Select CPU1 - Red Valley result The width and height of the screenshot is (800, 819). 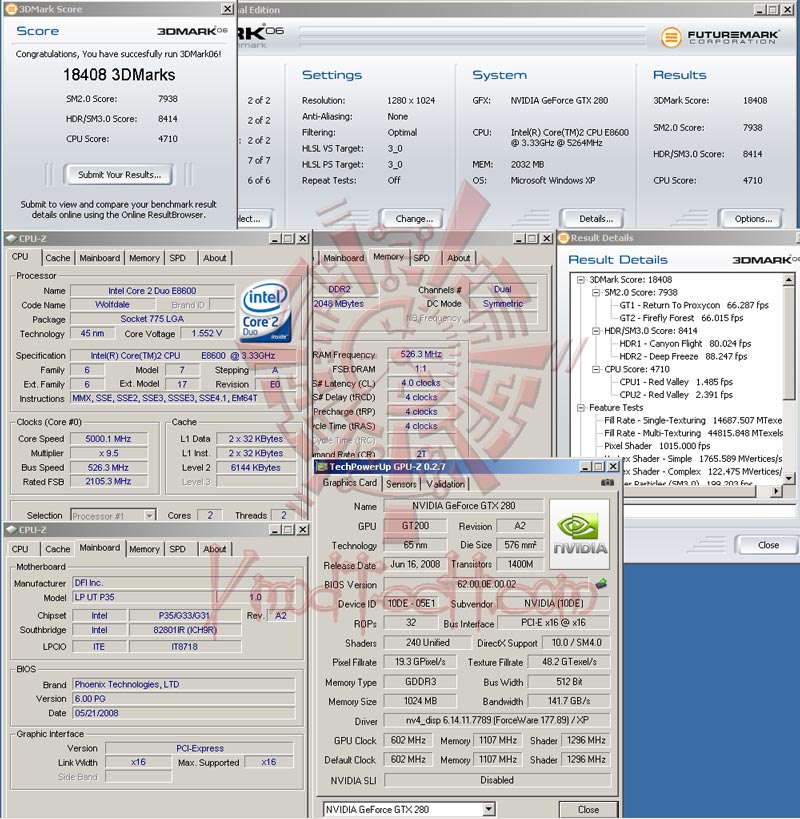676,382
